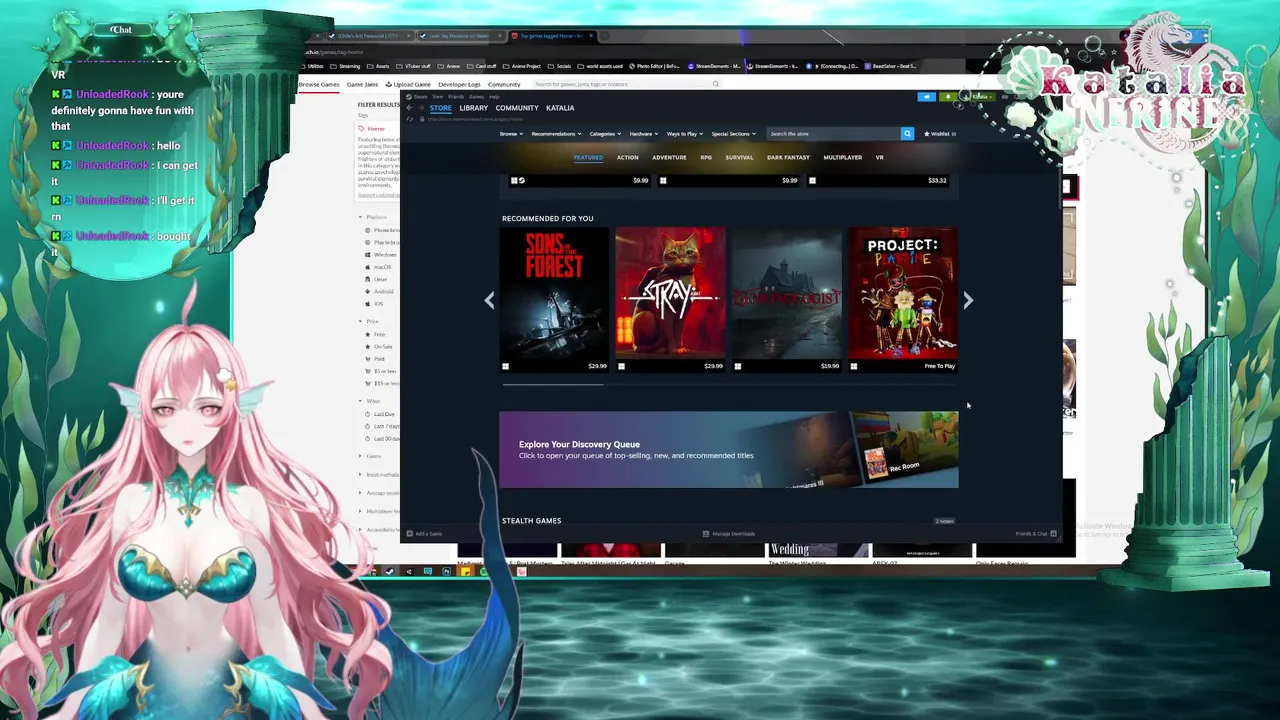Click the Manage Downloads icon in Steam
This screenshot has width=1280, height=720.
(706, 534)
